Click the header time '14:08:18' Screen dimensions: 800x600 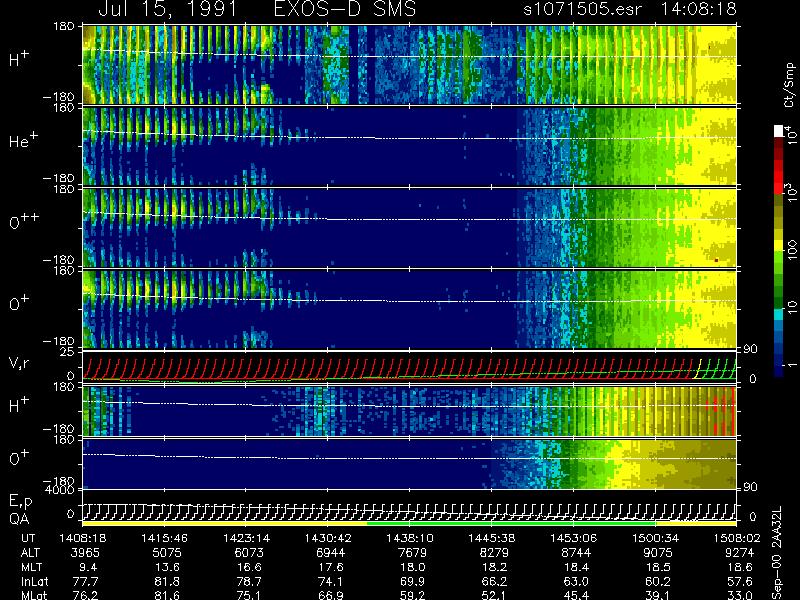(x=698, y=9)
